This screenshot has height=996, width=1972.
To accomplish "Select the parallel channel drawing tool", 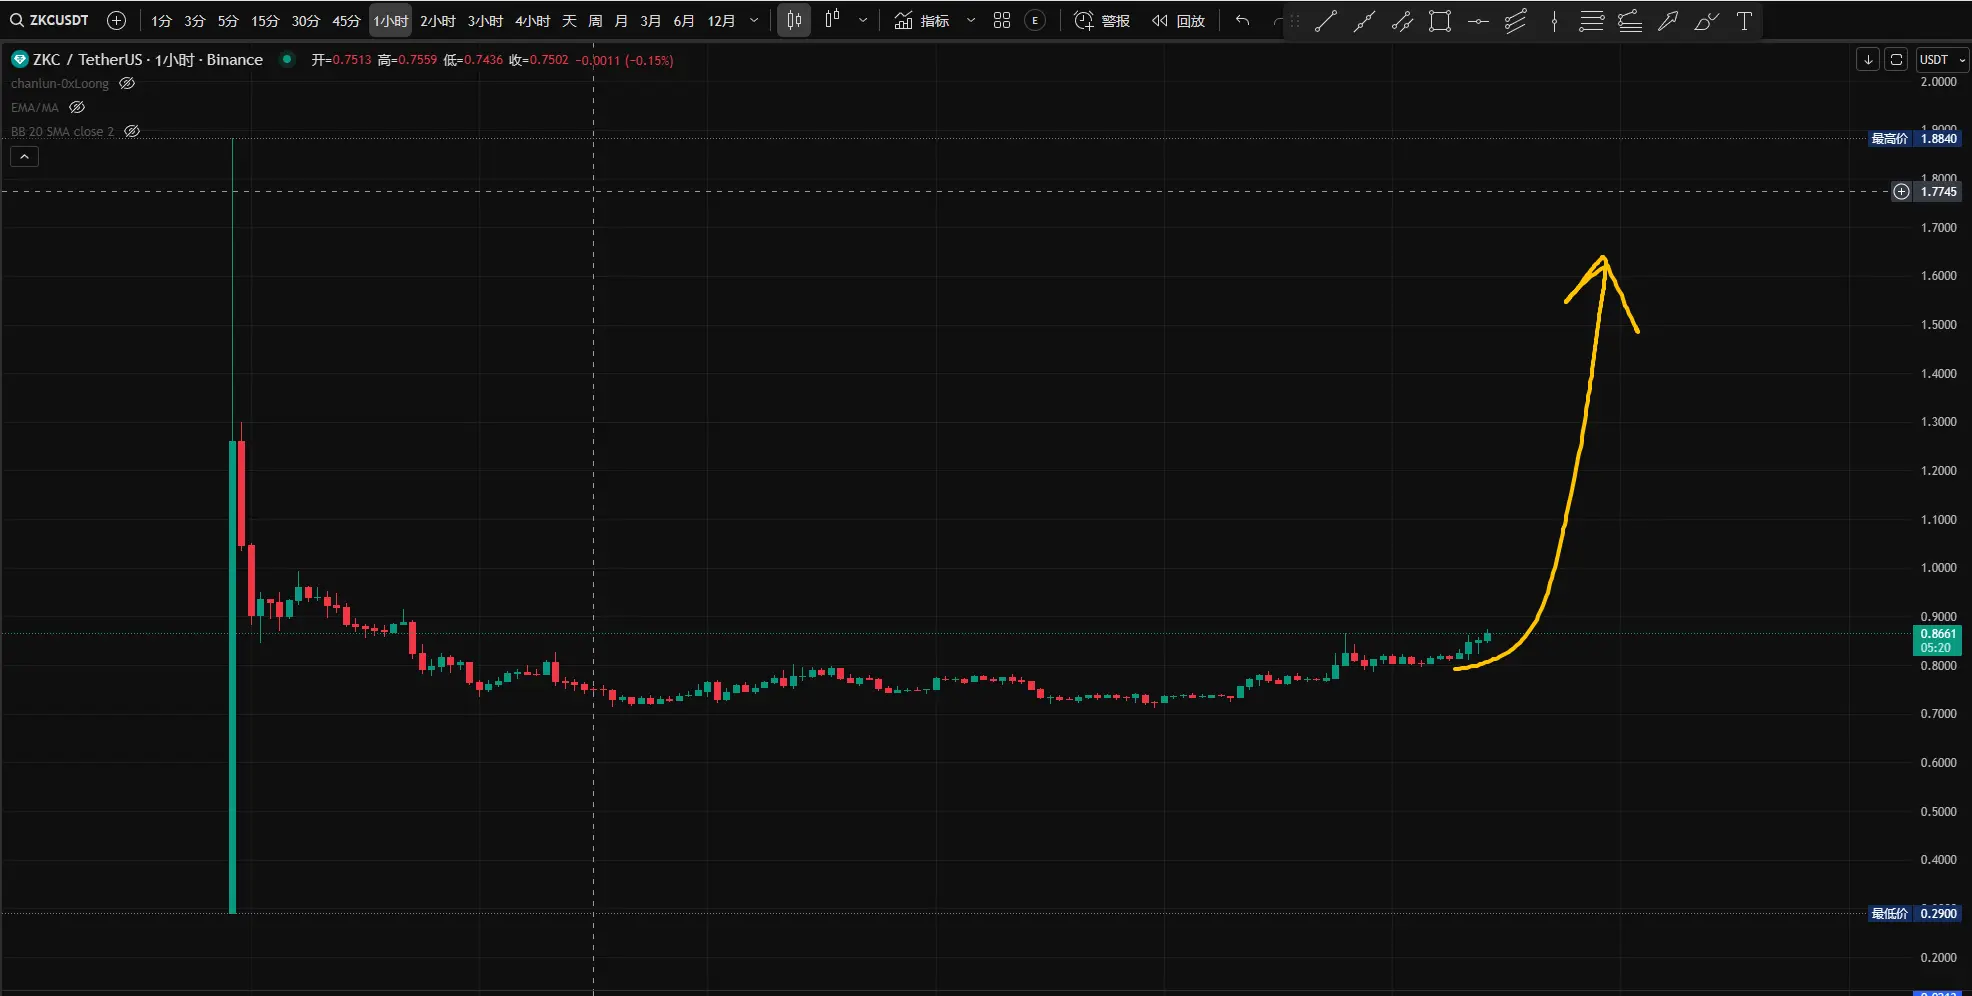I will (x=1402, y=21).
